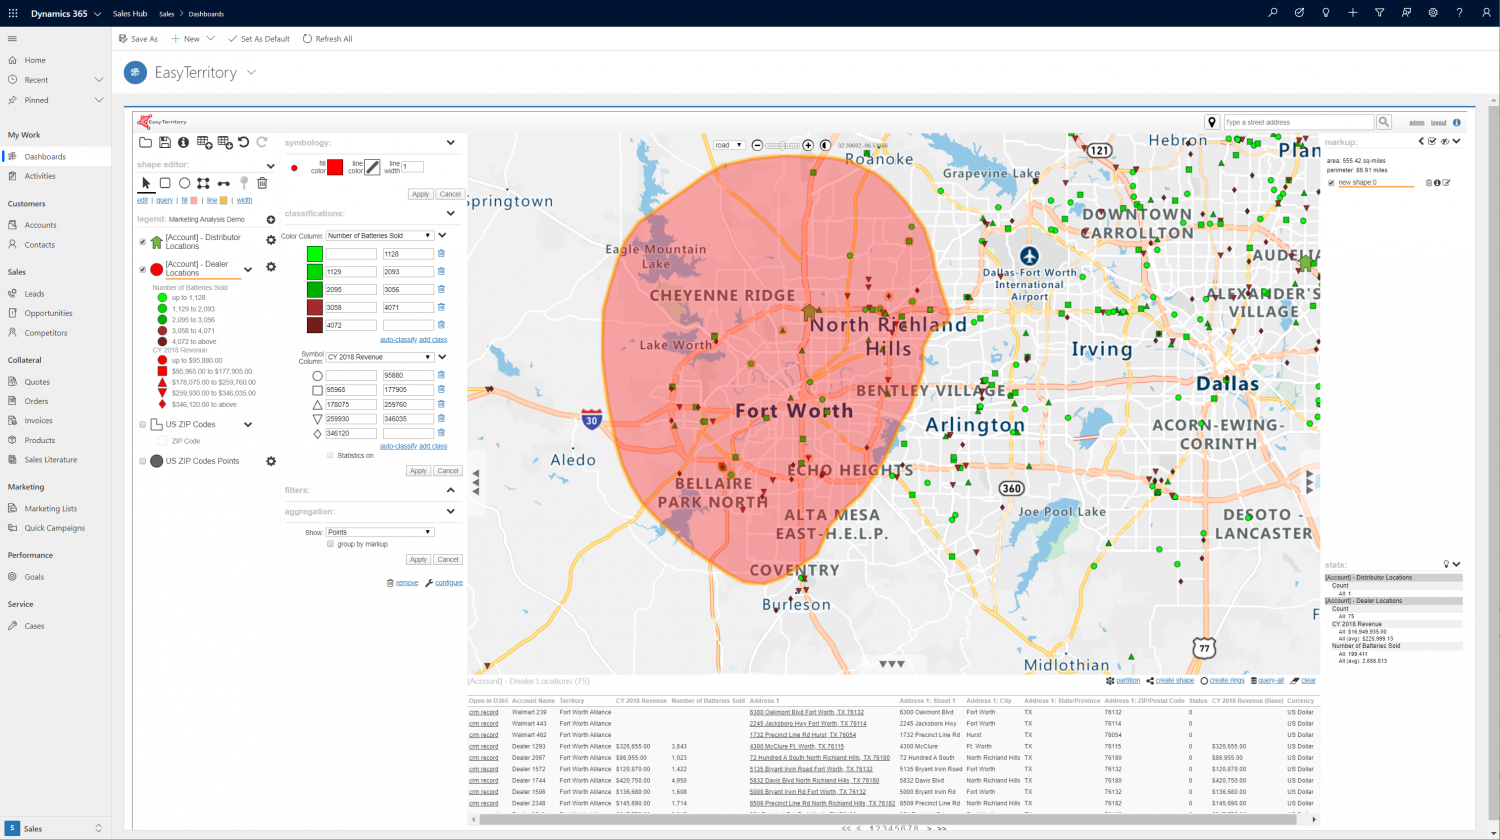Enable the Statistics on checkbox
The height and width of the screenshot is (840, 1500).
click(x=330, y=455)
